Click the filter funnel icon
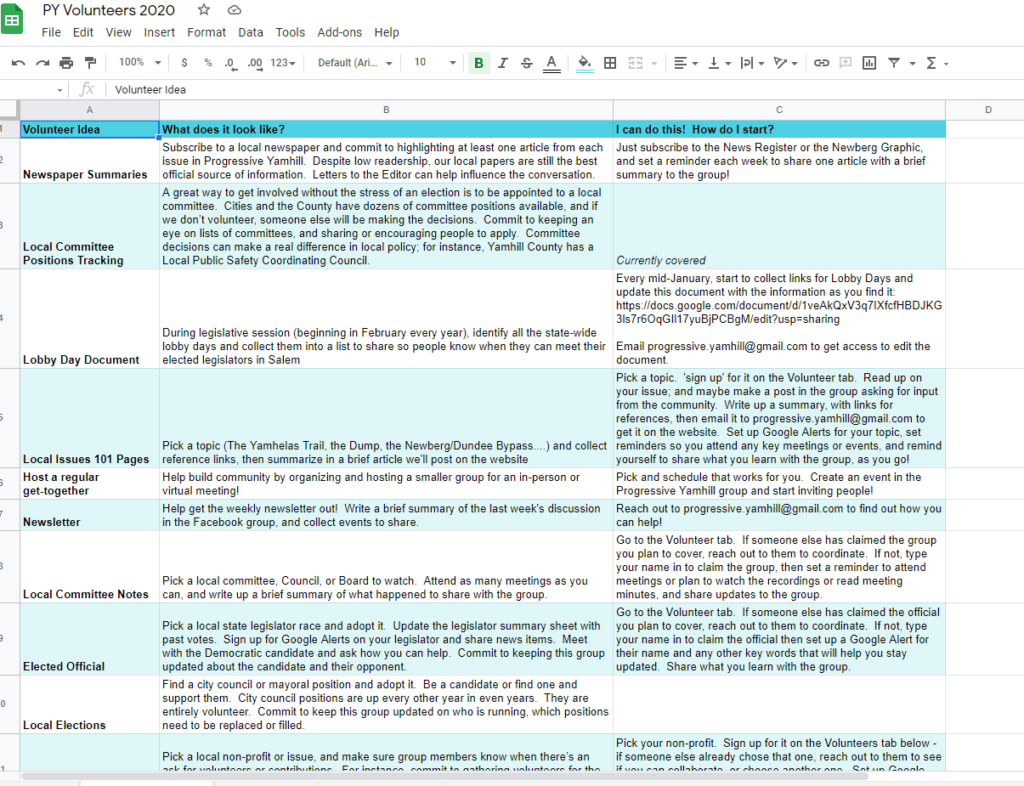This screenshot has width=1024, height=786. pos(894,63)
